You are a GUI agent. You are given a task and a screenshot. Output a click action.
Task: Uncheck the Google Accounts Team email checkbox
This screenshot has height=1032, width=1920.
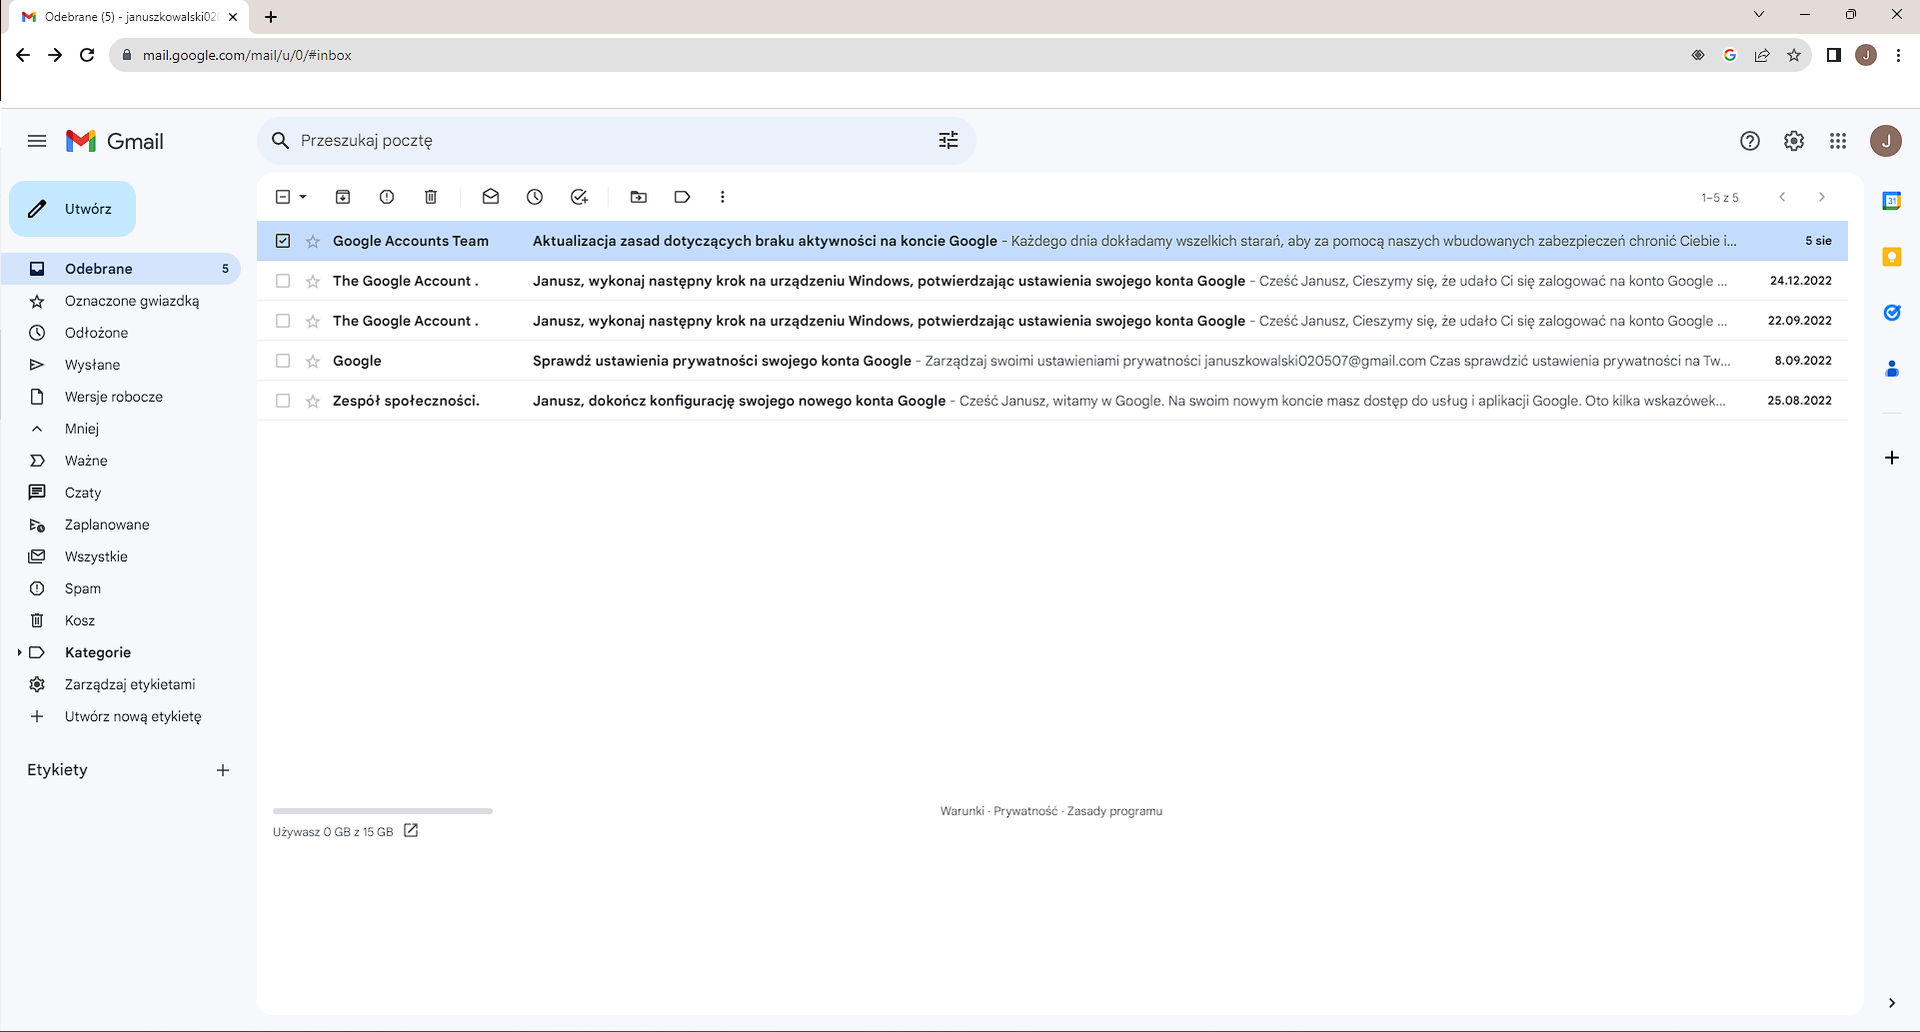(x=283, y=241)
